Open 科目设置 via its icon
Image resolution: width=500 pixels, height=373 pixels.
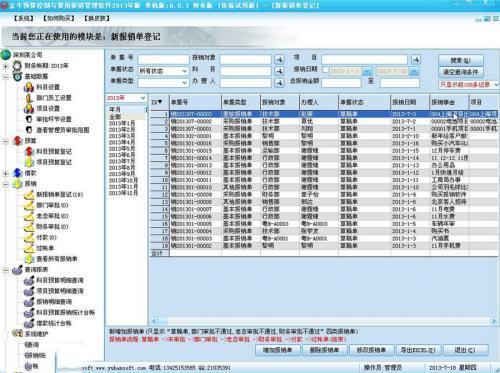[29, 87]
